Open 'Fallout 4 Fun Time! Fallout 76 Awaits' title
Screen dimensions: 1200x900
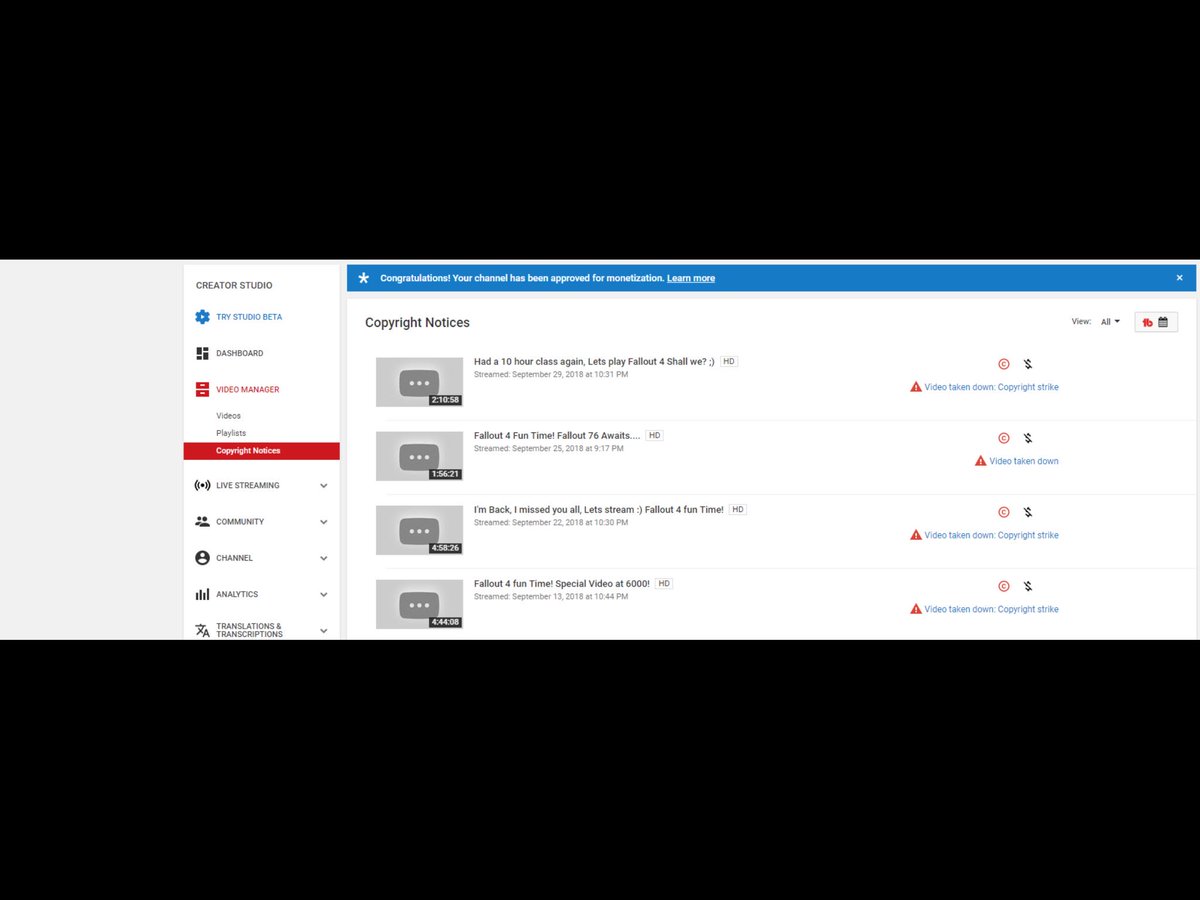pyautogui.click(x=557, y=435)
